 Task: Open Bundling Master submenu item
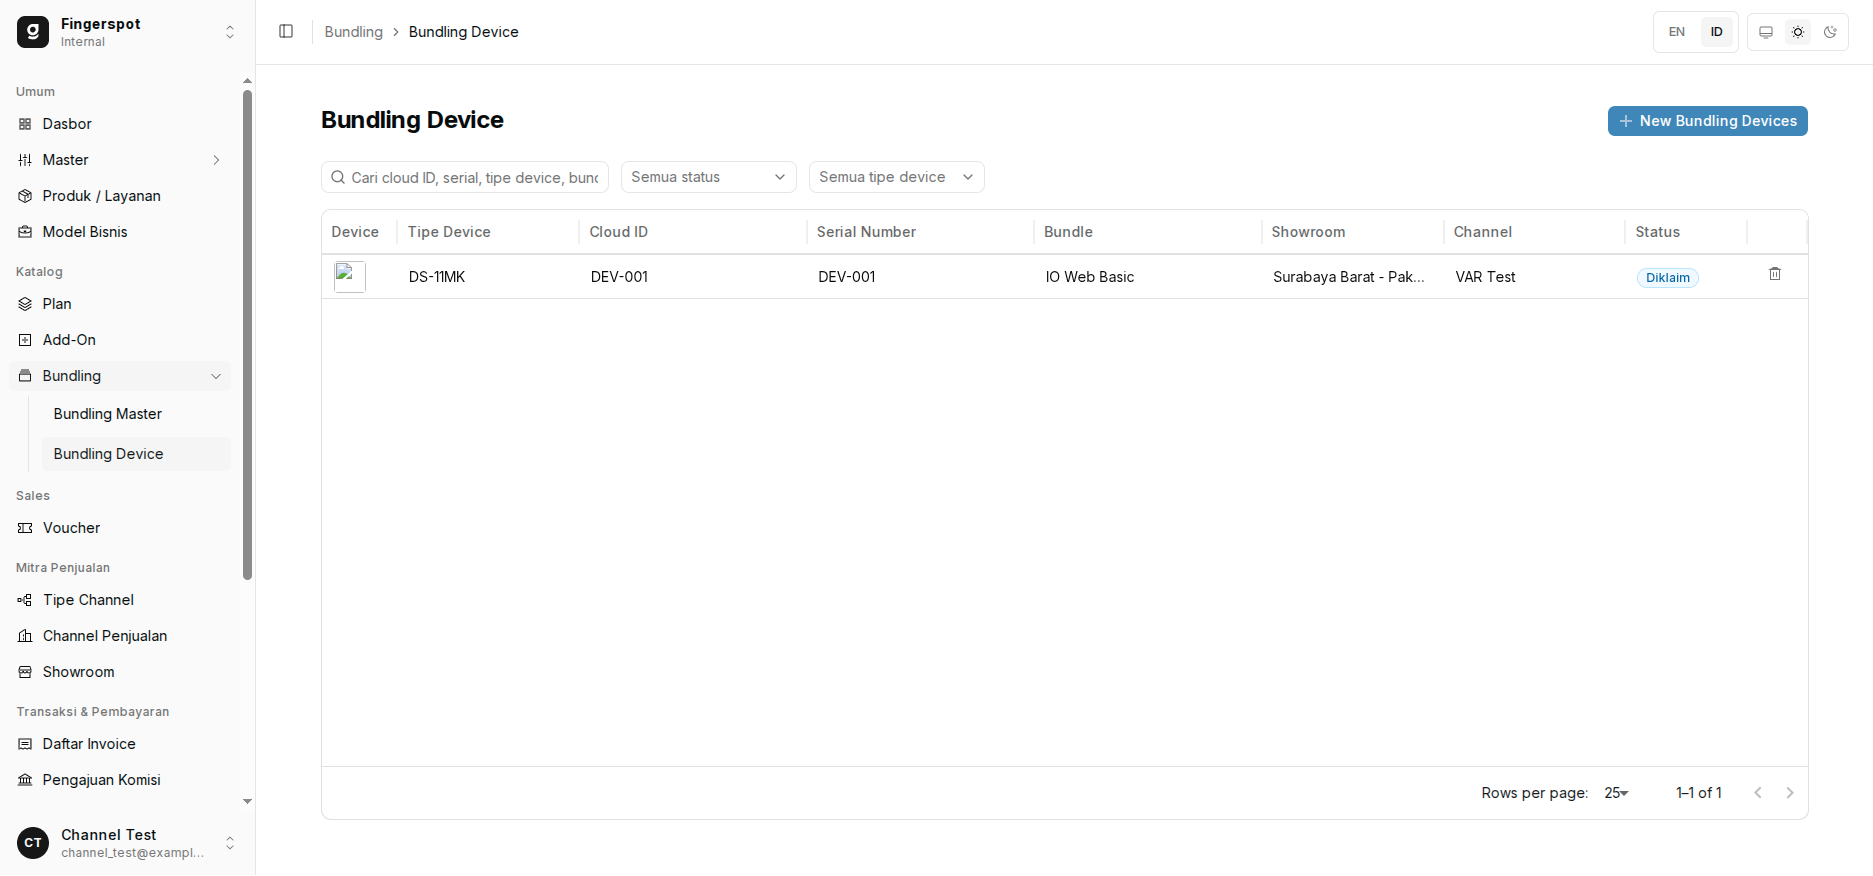(x=136, y=414)
